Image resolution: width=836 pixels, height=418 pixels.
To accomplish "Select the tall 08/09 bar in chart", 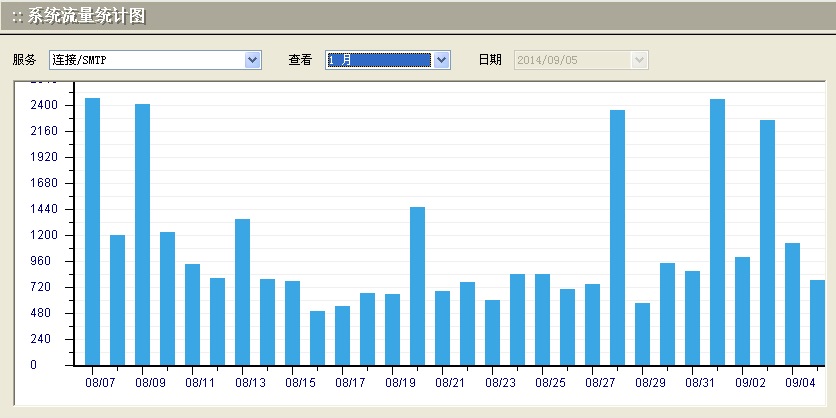I will 142,235.
